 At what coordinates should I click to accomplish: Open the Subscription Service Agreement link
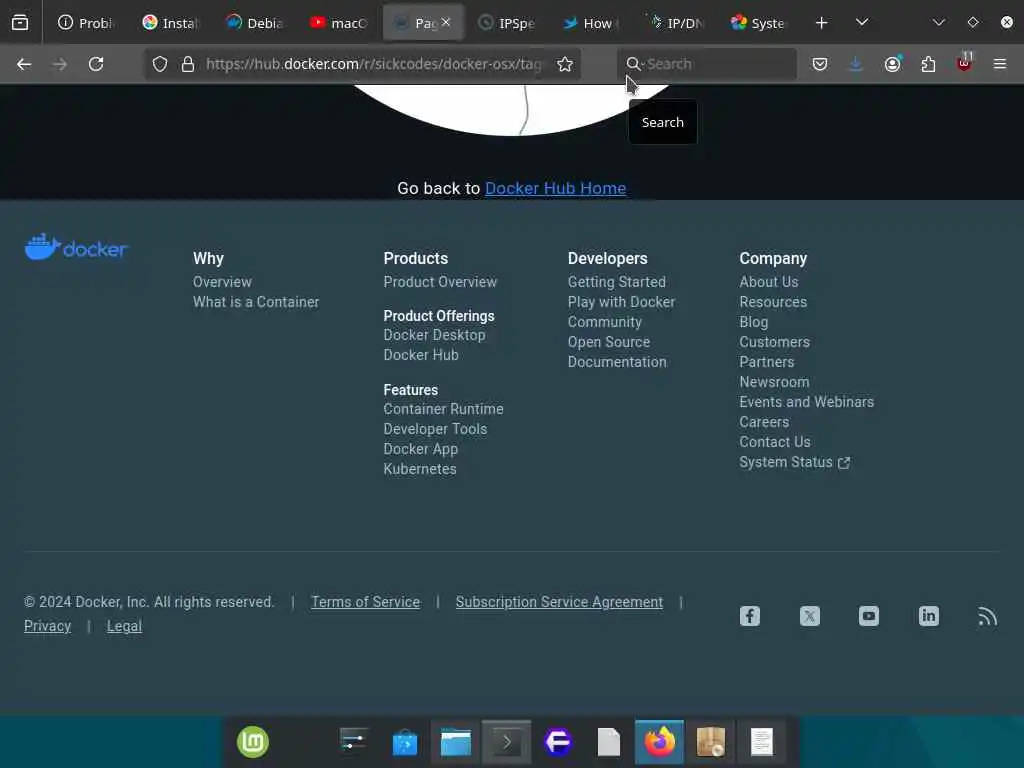point(560,602)
